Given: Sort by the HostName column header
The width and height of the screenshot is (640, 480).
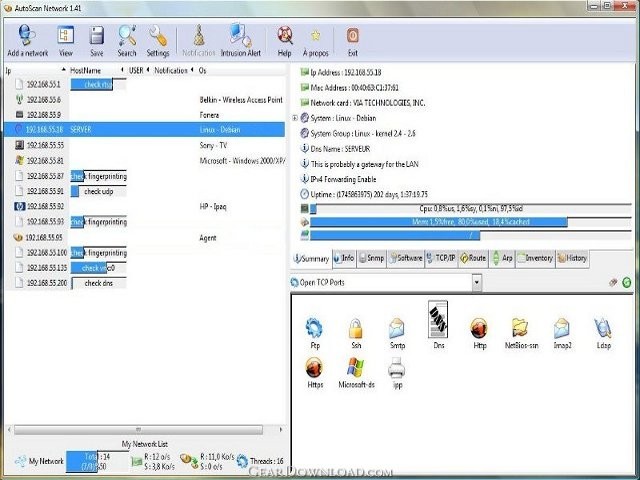Looking at the screenshot, I should (x=96, y=71).
